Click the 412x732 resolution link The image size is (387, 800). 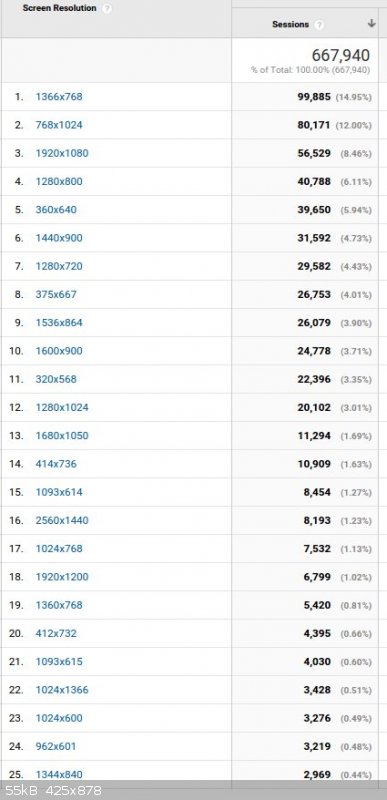[56, 633]
